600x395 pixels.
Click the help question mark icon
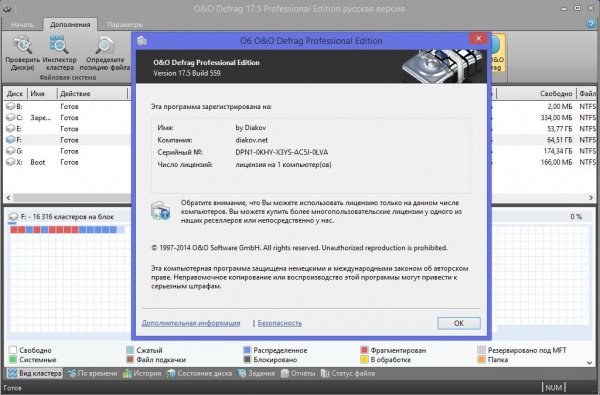[x=591, y=23]
